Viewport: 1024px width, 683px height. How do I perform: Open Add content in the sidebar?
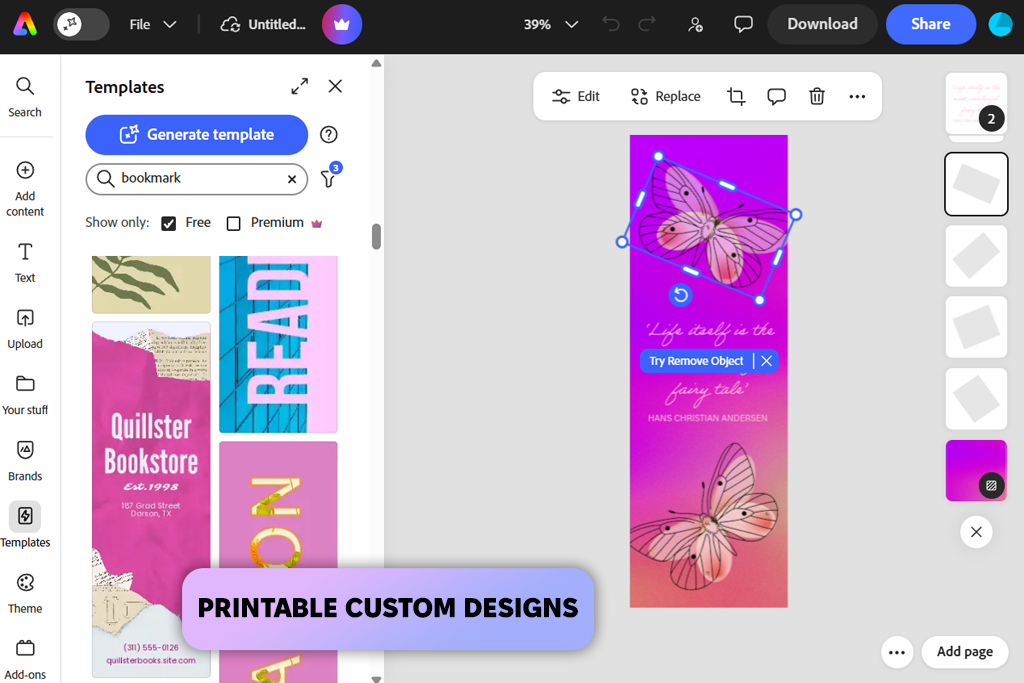25,189
